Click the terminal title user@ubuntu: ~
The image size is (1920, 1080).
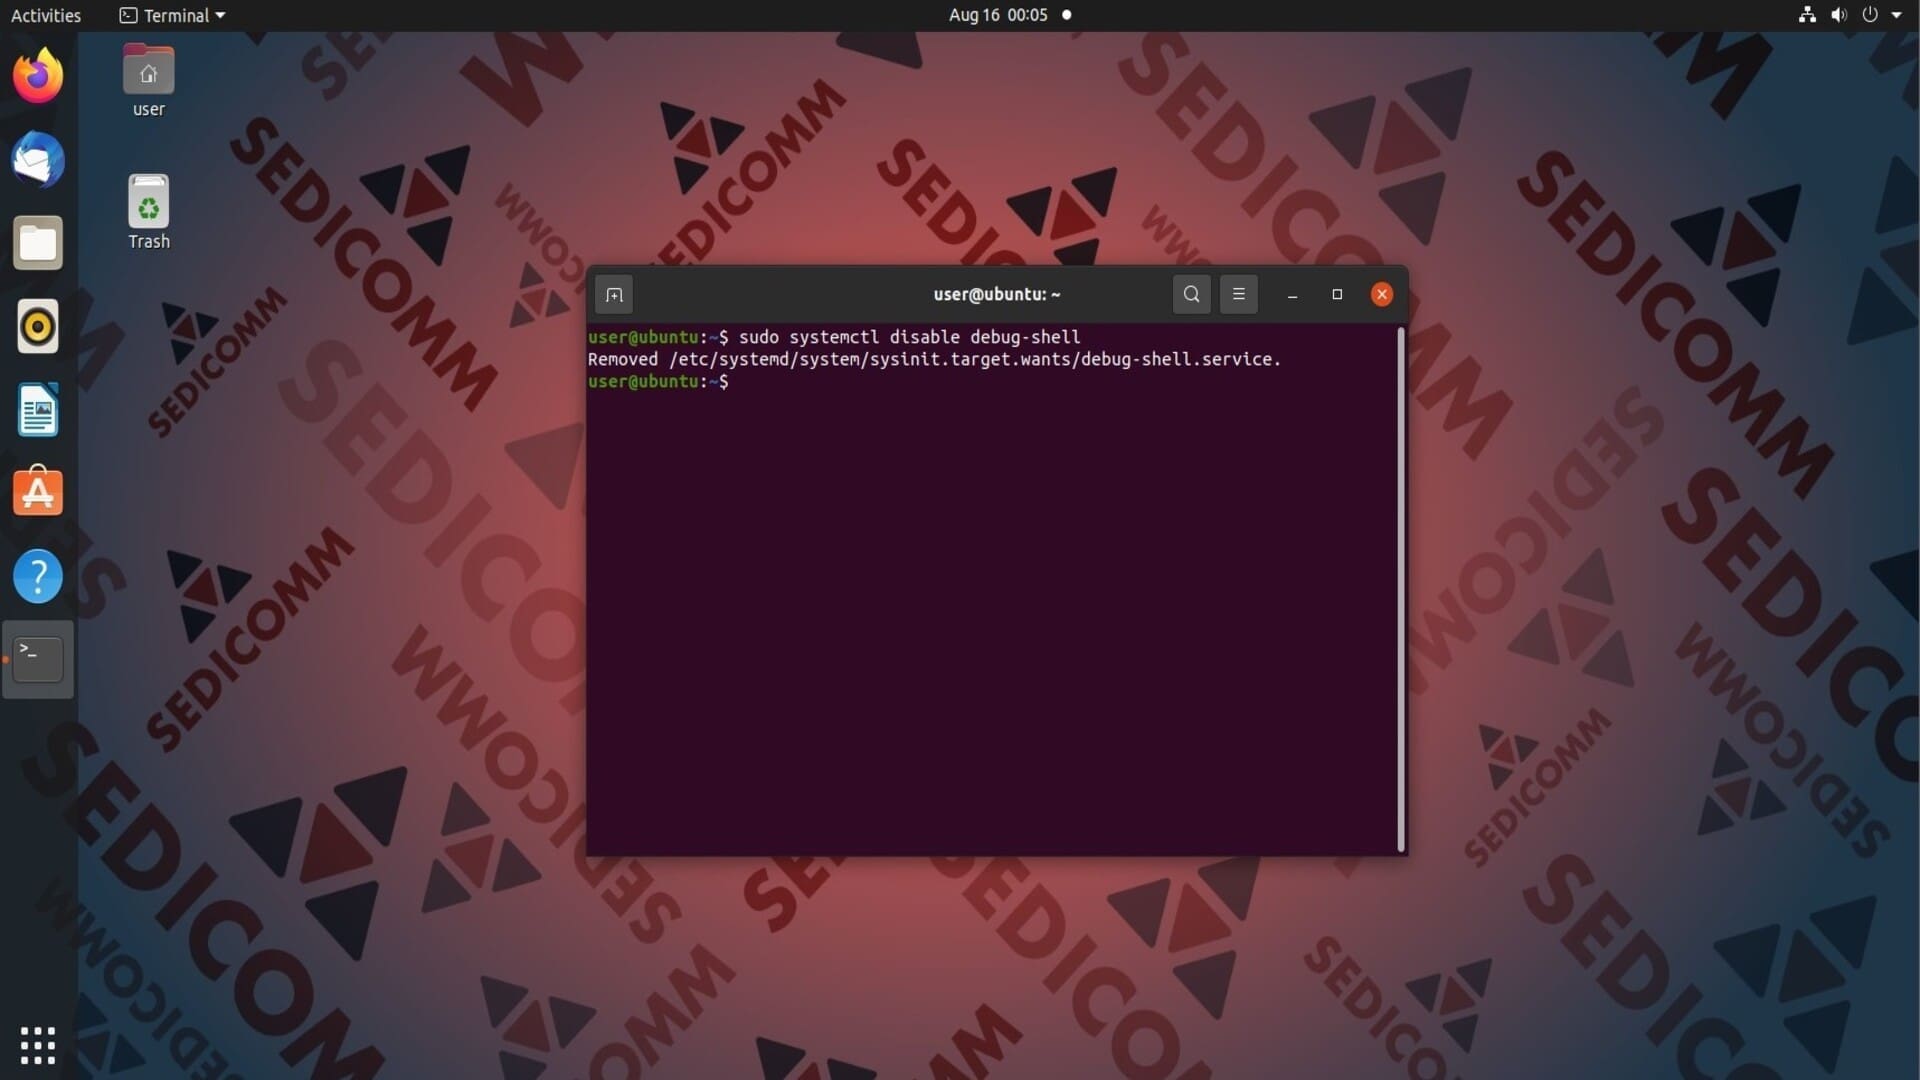997,294
